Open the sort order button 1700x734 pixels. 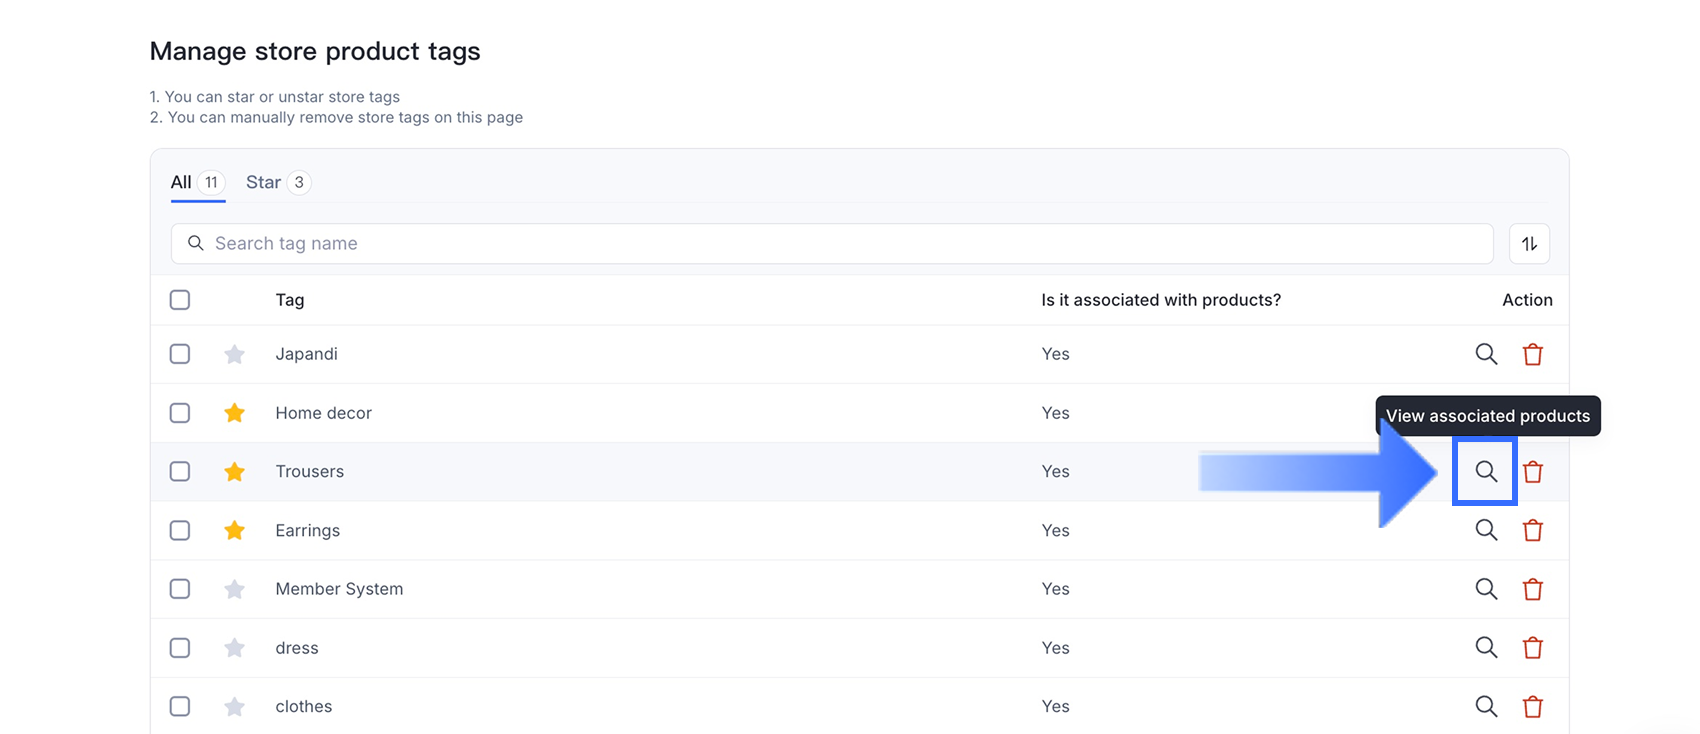pos(1529,244)
